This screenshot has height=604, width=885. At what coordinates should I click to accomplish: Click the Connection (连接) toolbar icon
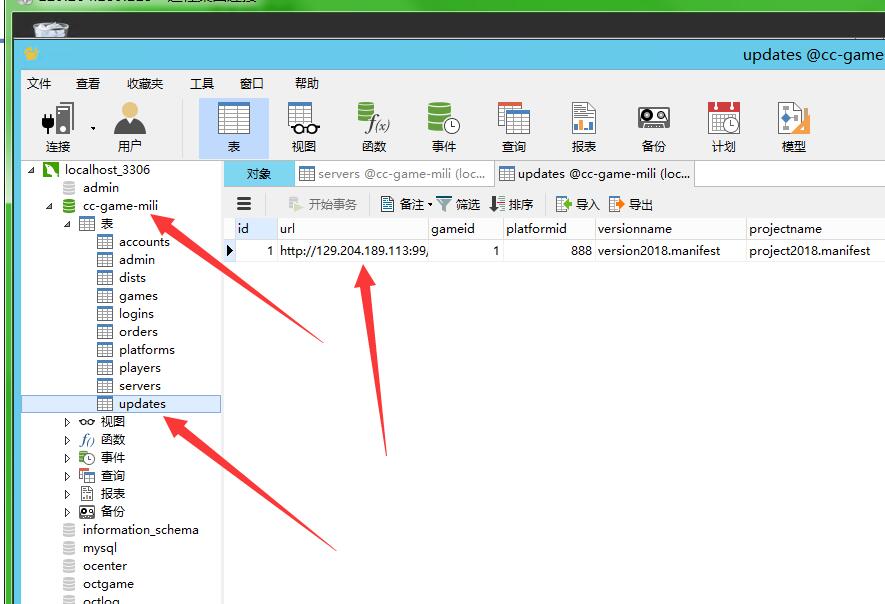click(58, 127)
